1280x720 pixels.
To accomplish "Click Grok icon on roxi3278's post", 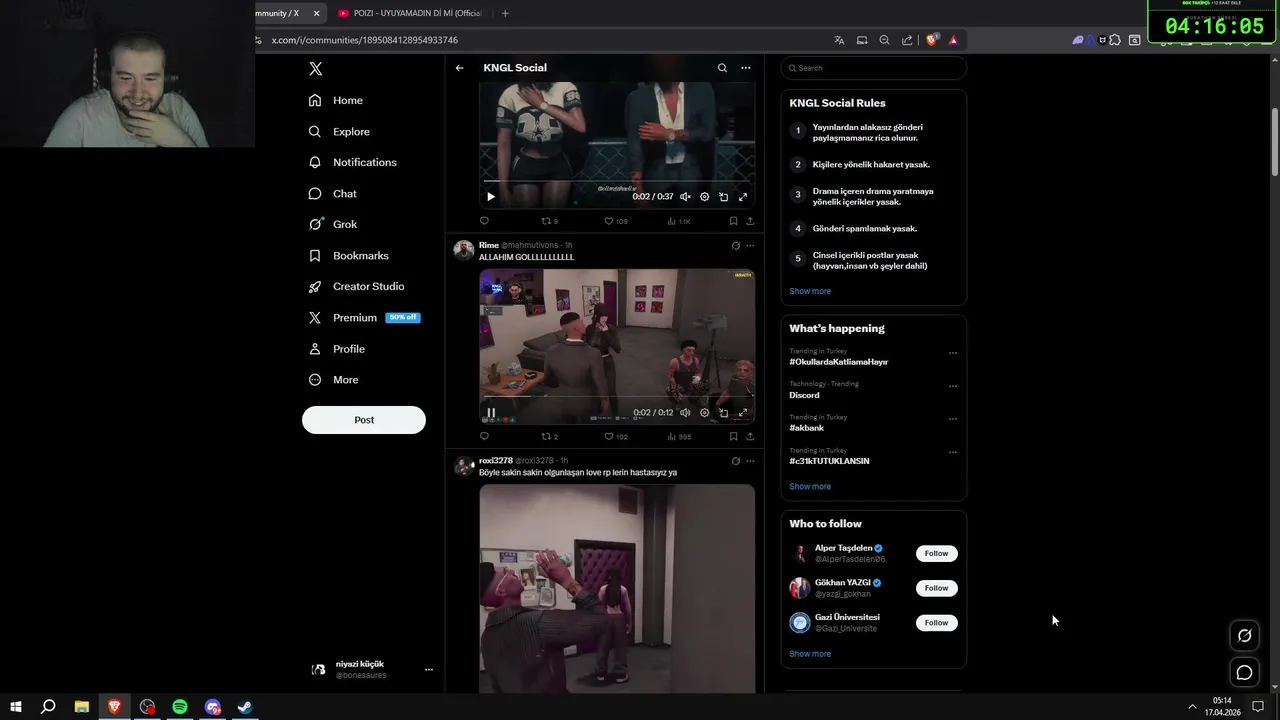I will [735, 461].
